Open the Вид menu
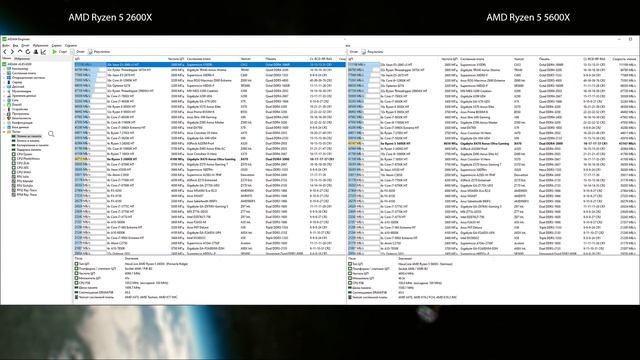Image resolution: width=640 pixels, height=360 pixels. 15,45
